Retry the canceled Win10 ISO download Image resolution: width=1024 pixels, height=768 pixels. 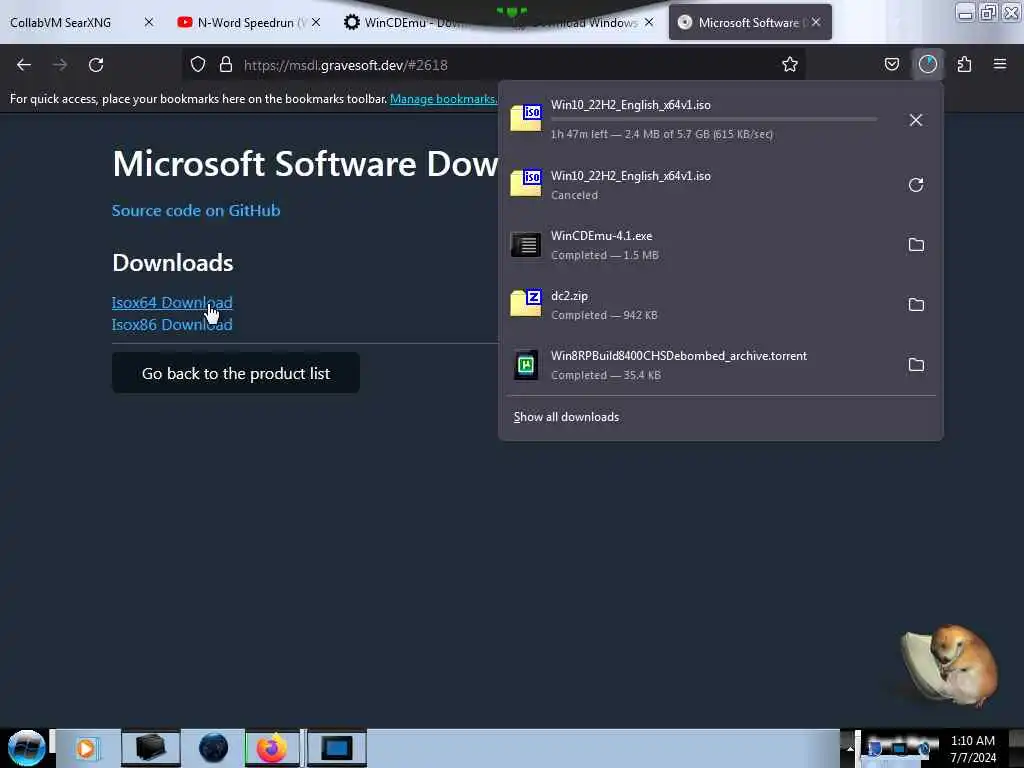pyautogui.click(x=916, y=185)
